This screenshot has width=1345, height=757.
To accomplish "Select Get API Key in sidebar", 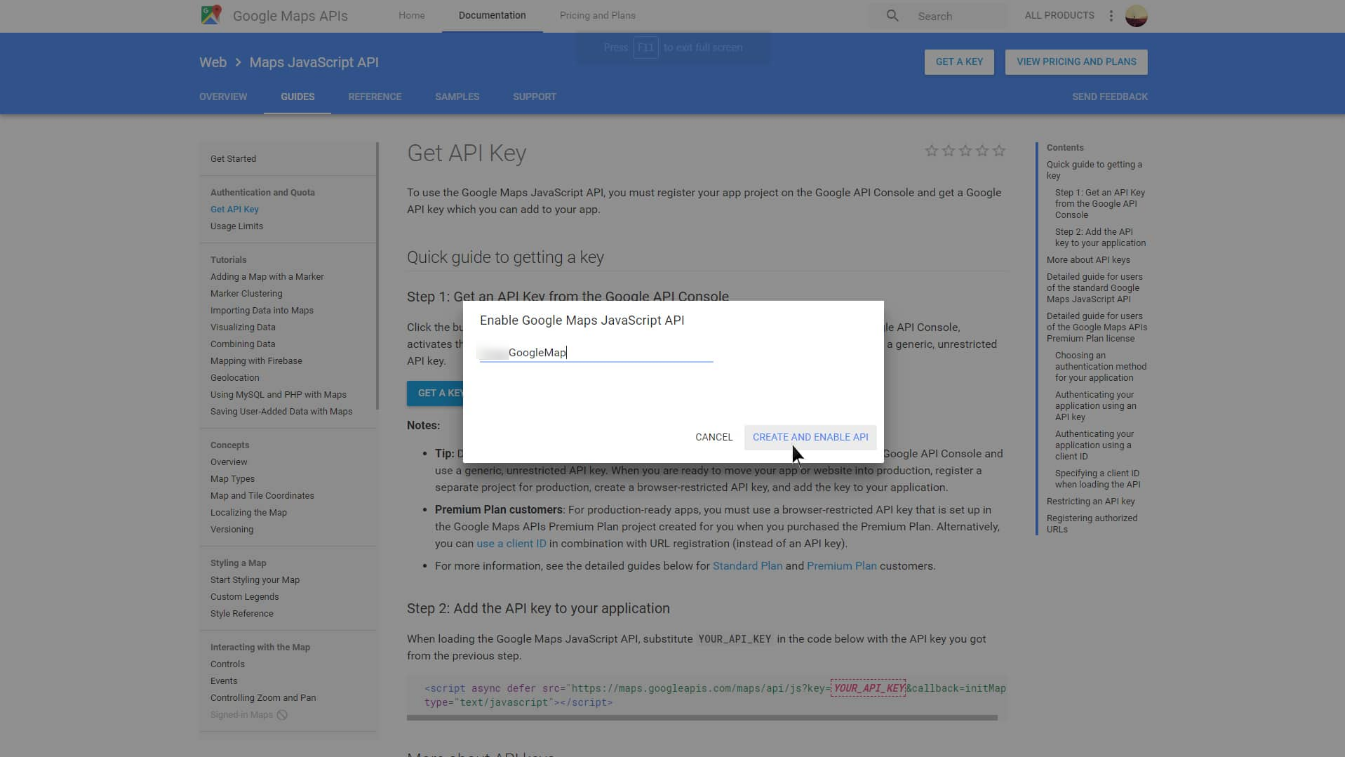I will pyautogui.click(x=234, y=209).
